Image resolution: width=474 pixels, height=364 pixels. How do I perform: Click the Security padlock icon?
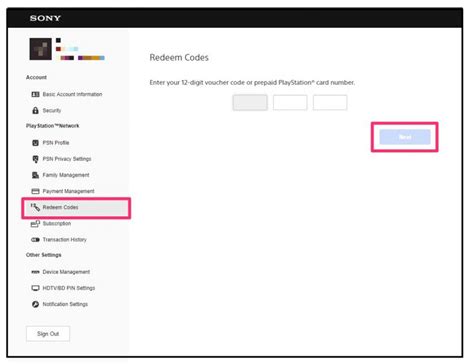(35, 110)
